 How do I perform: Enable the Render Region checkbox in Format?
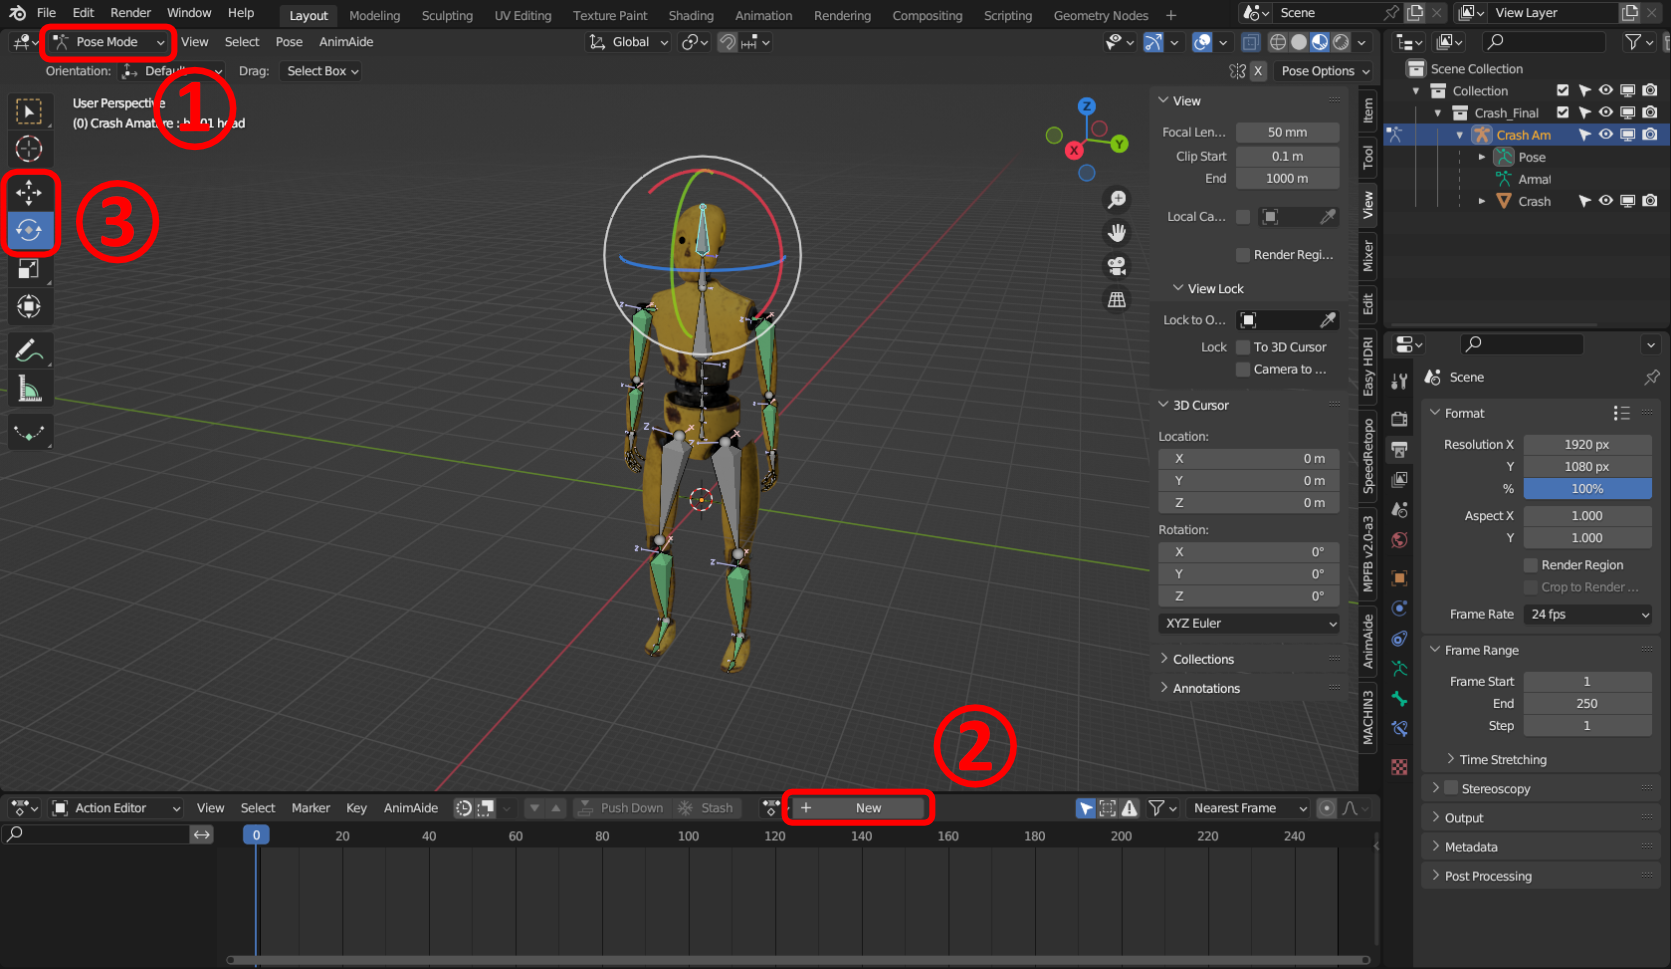(1530, 565)
